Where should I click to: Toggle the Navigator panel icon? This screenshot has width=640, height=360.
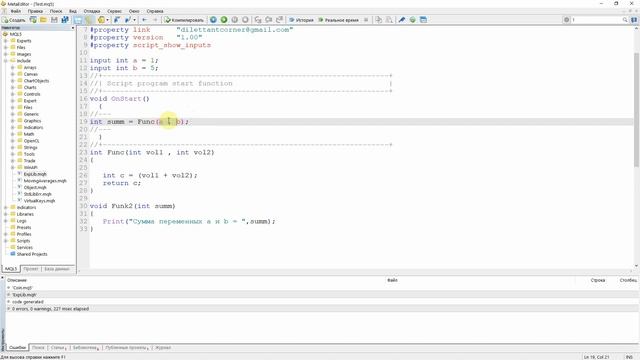point(78,20)
